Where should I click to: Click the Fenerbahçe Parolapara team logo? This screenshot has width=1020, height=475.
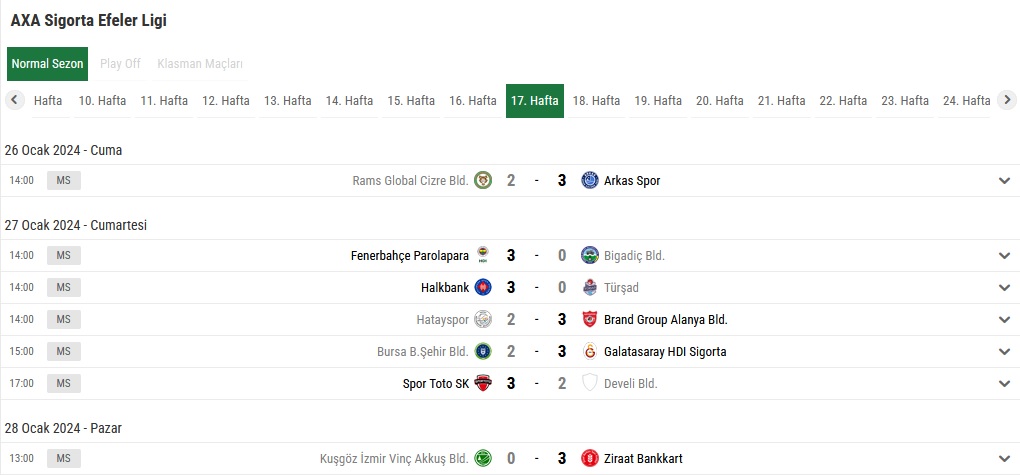[483, 256]
